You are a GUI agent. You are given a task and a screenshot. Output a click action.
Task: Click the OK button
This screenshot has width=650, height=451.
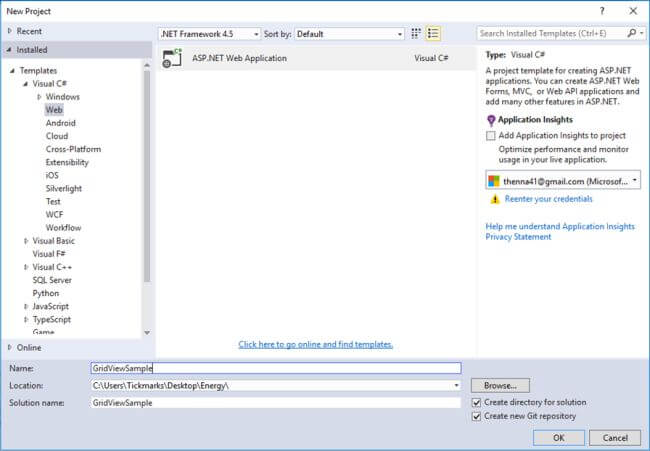[558, 438]
